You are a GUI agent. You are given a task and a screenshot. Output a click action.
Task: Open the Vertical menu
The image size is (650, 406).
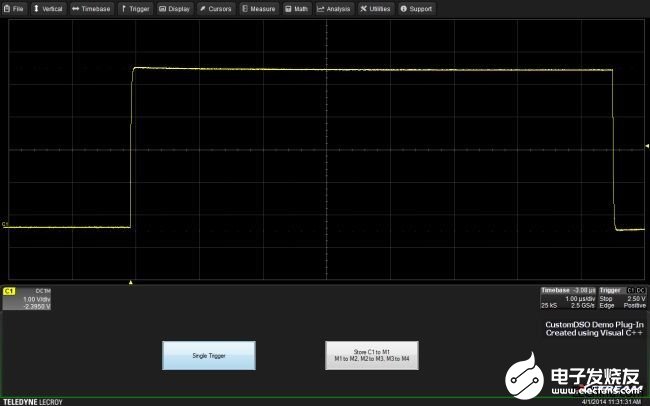pyautogui.click(x=48, y=9)
